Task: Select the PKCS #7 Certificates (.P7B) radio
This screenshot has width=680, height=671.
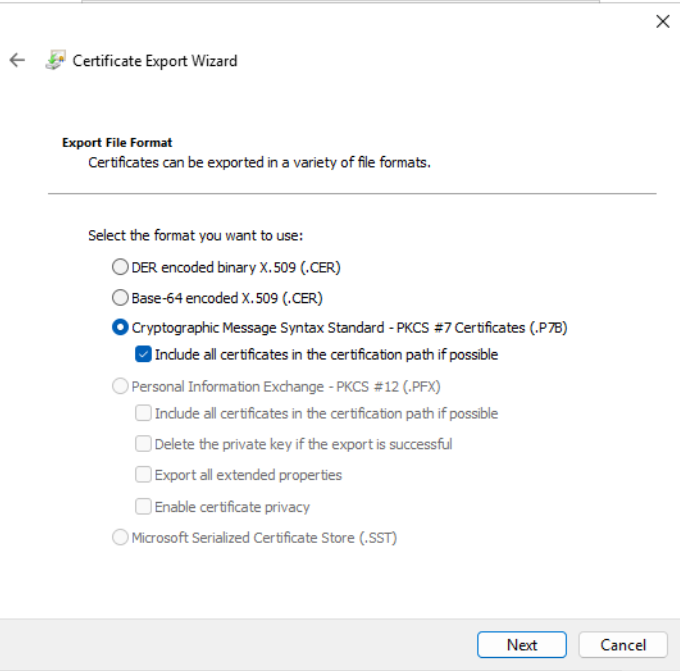Action: (121, 327)
